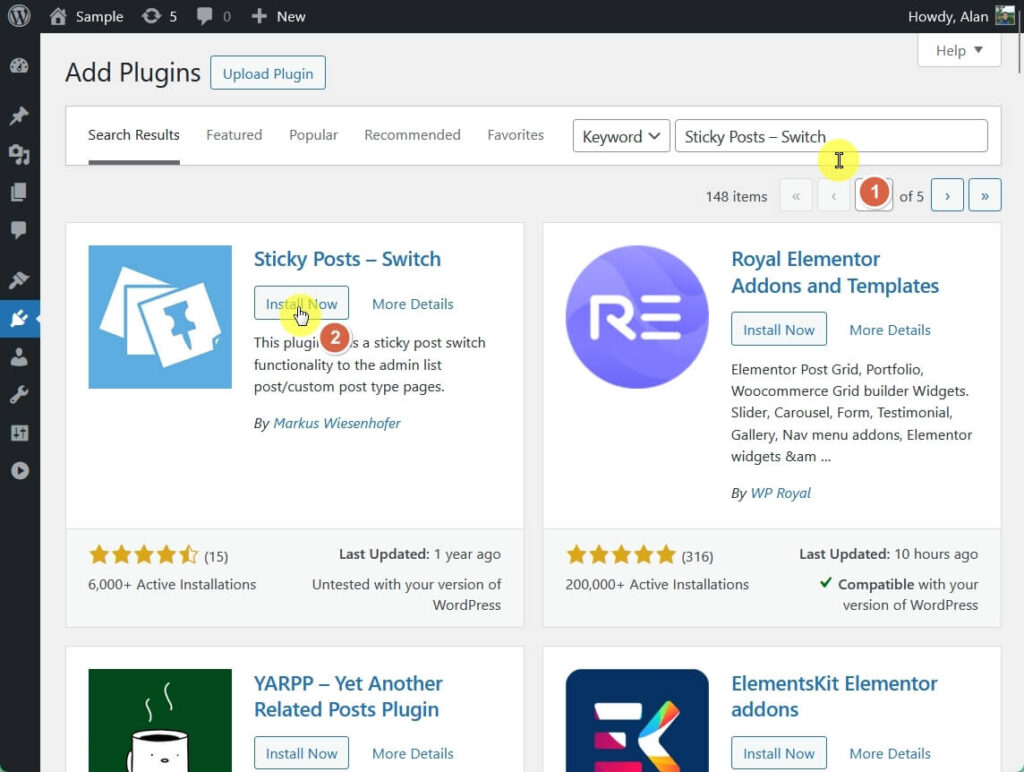The image size is (1024, 772).
Task: Click the 6,000+ Active Installations text
Action: pos(172,584)
